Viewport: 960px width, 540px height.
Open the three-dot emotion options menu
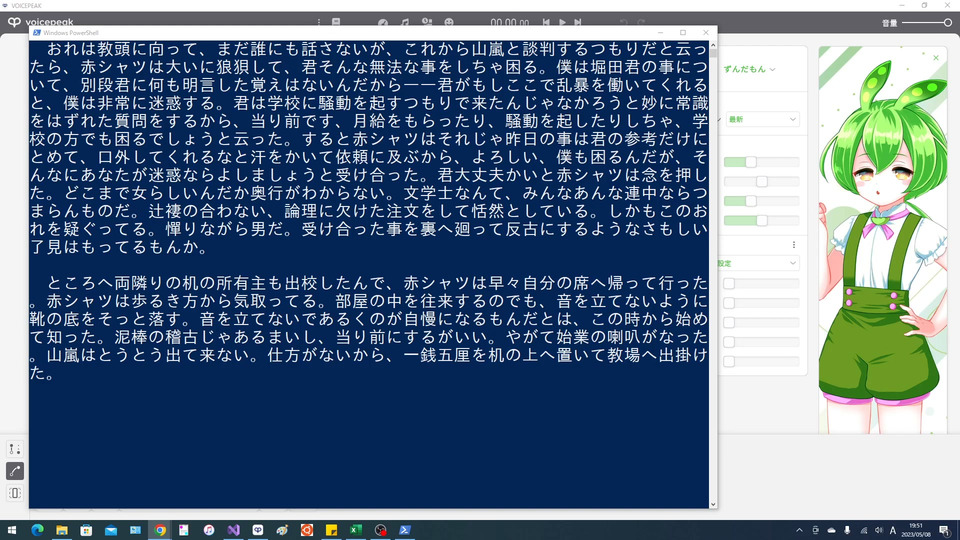[794, 244]
